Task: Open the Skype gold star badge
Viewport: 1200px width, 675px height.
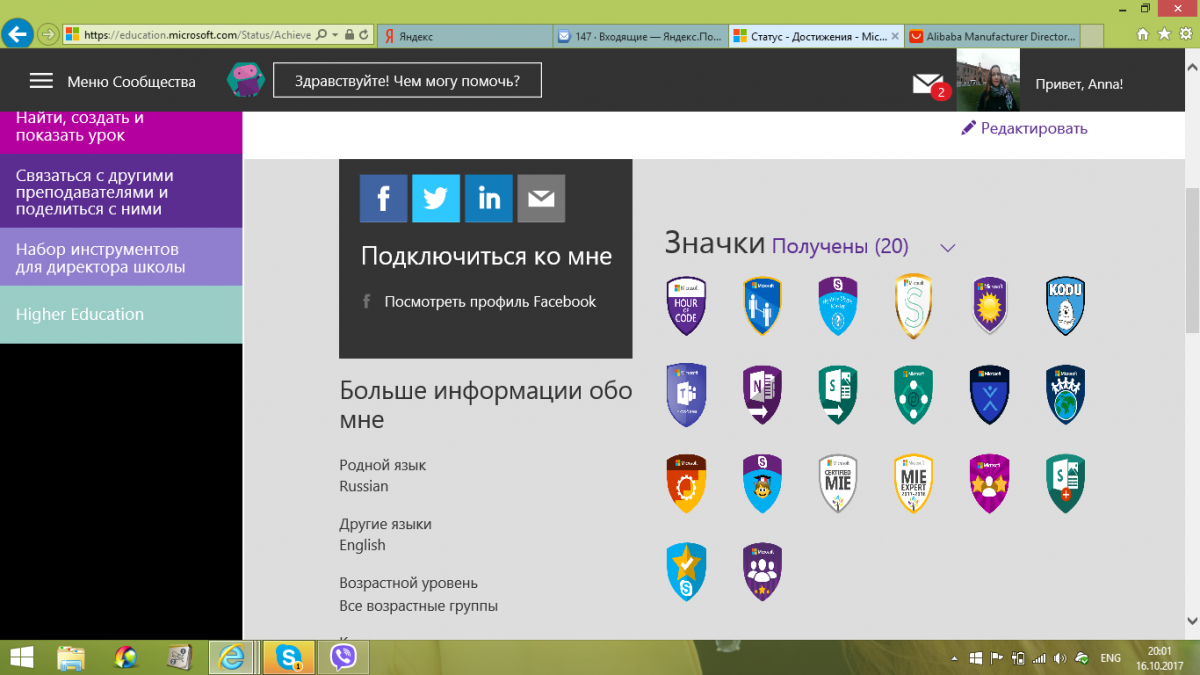Action: click(686, 572)
